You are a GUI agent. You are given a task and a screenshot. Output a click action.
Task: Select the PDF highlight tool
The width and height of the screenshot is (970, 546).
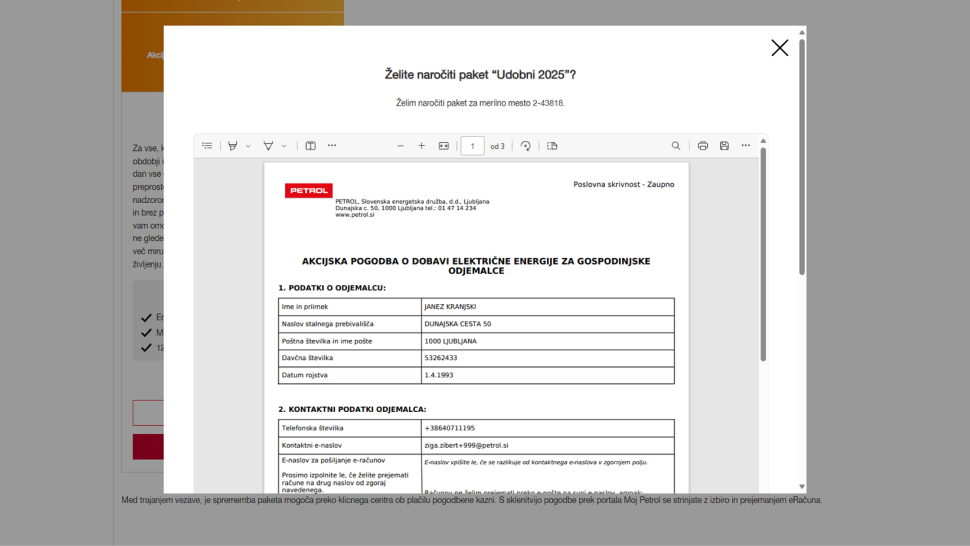tap(233, 146)
